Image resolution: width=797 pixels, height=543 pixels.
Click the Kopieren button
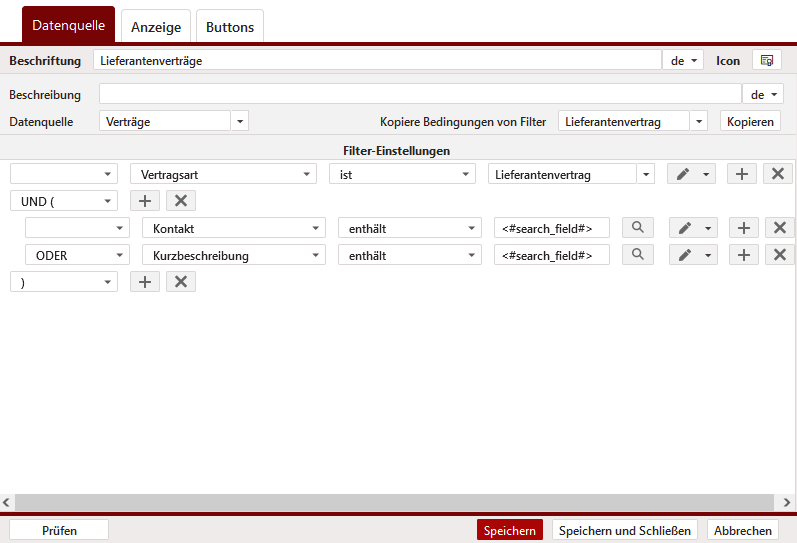750,122
